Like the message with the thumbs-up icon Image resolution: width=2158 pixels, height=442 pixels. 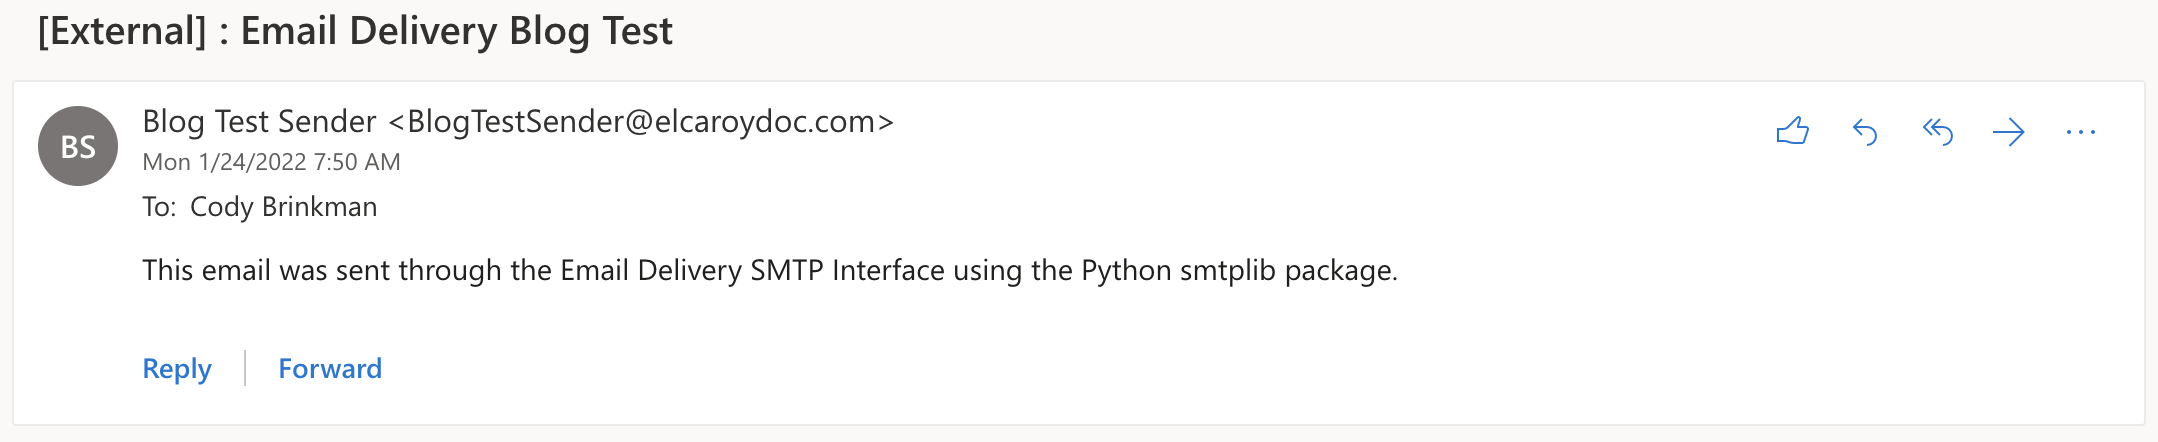pyautogui.click(x=1792, y=131)
